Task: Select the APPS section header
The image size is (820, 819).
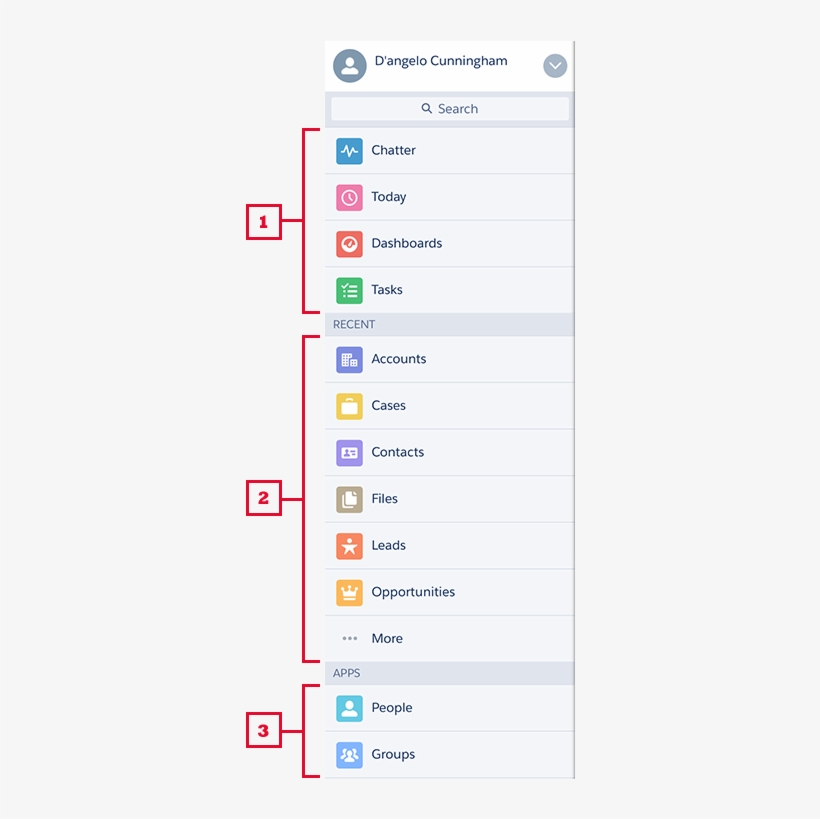Action: pyautogui.click(x=346, y=673)
